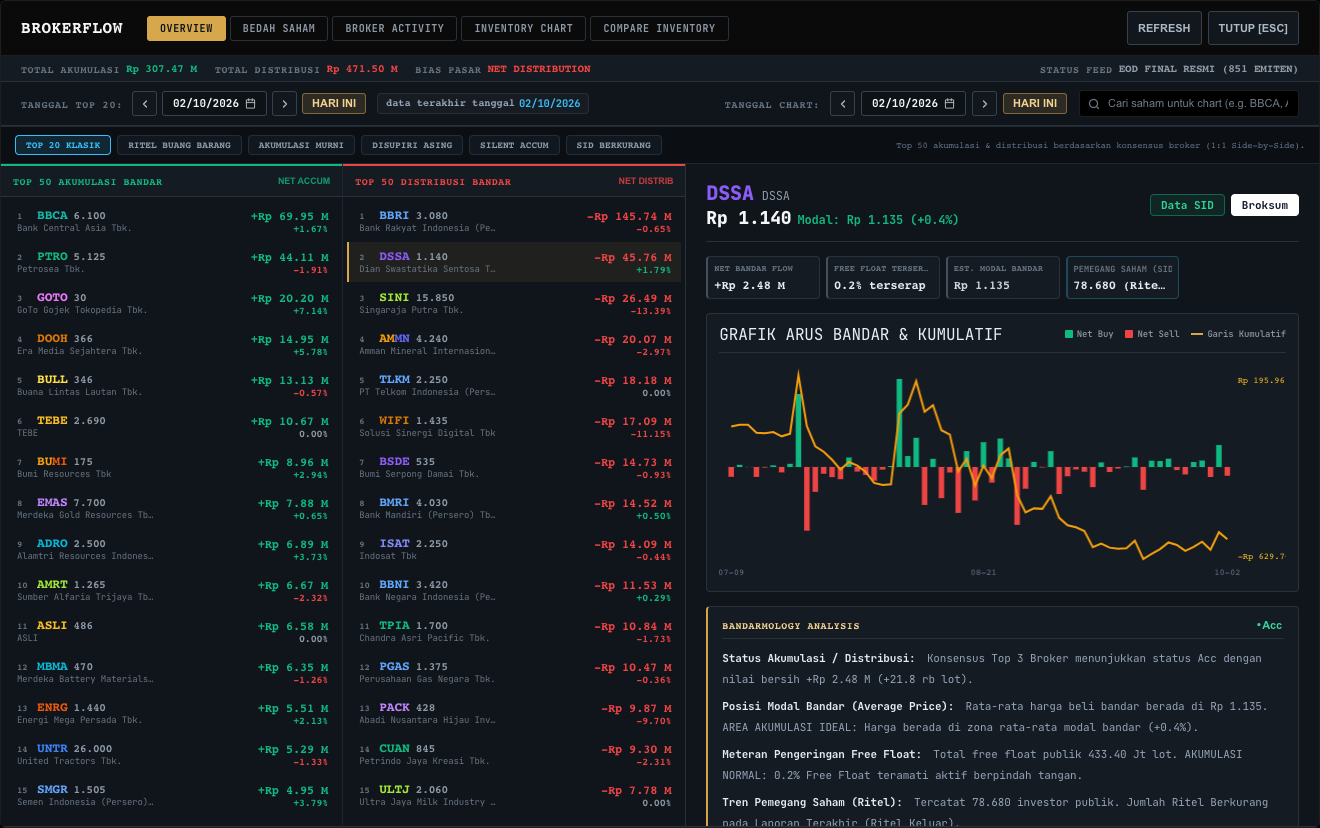Click the Net Buy legend swatch
1320x828 pixels.
point(1068,334)
